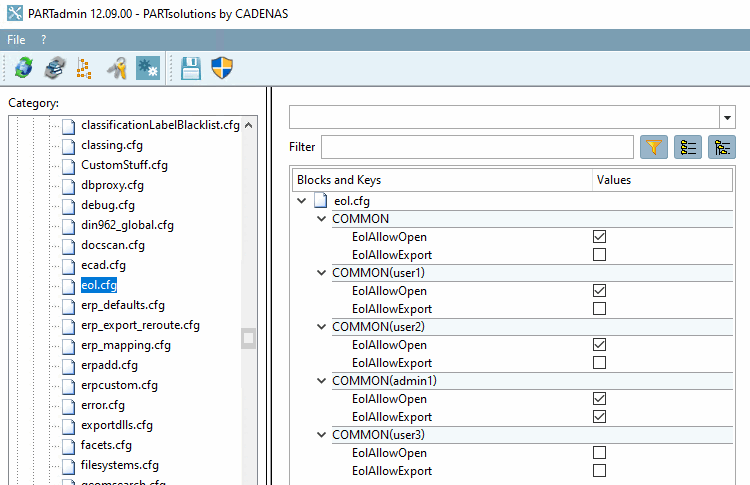This screenshot has height=485, width=750.
Task: Select the gears configuration toolbar icon
Action: tap(148, 68)
